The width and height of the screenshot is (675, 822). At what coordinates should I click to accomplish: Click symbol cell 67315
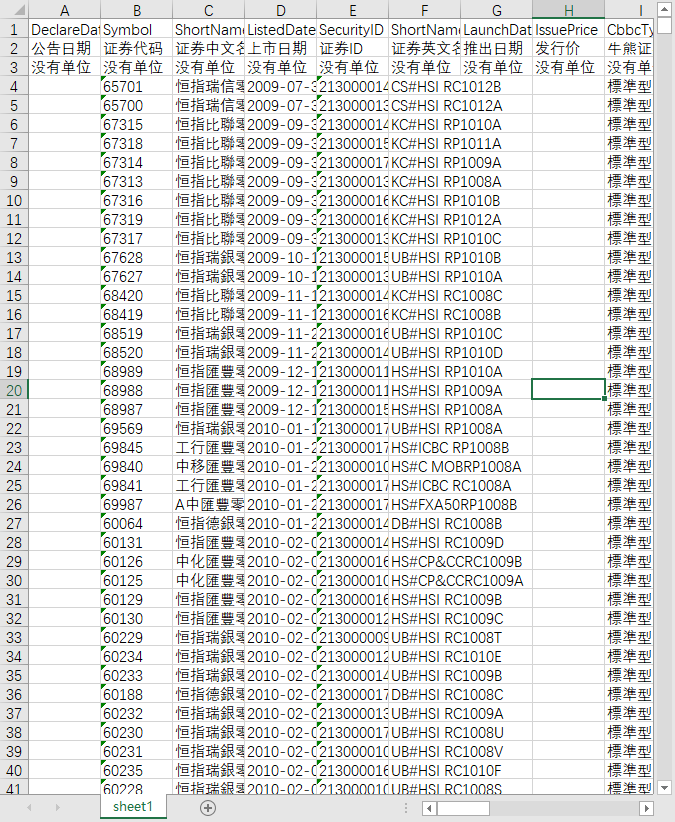tap(136, 124)
